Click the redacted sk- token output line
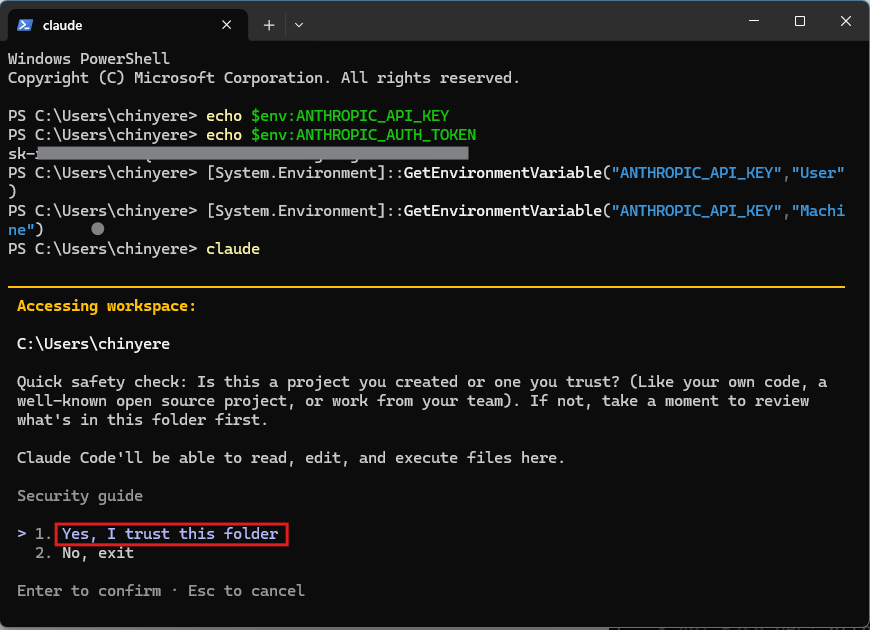The image size is (870, 630). click(238, 154)
